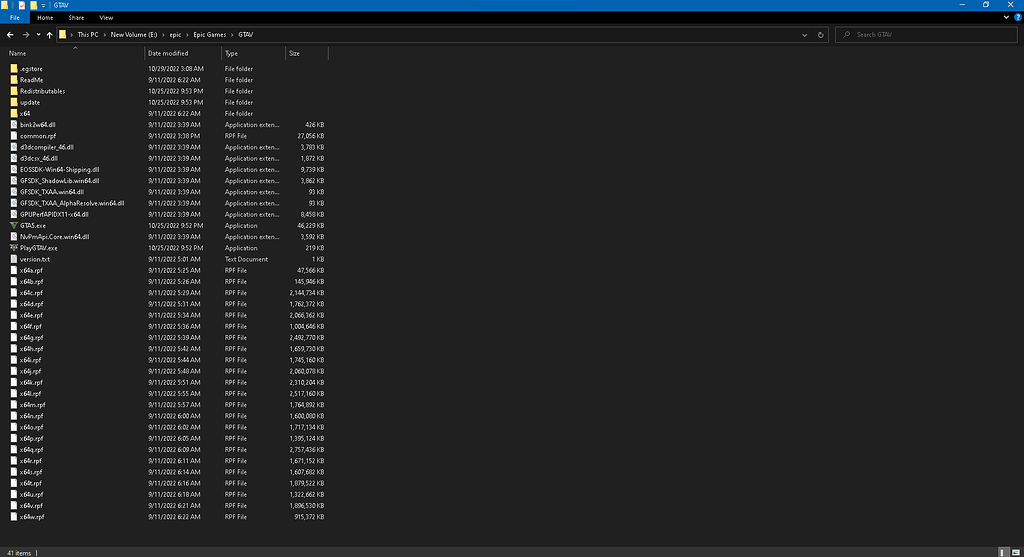Open the File menu
Screen dimensions: 1024x557
[14, 18]
